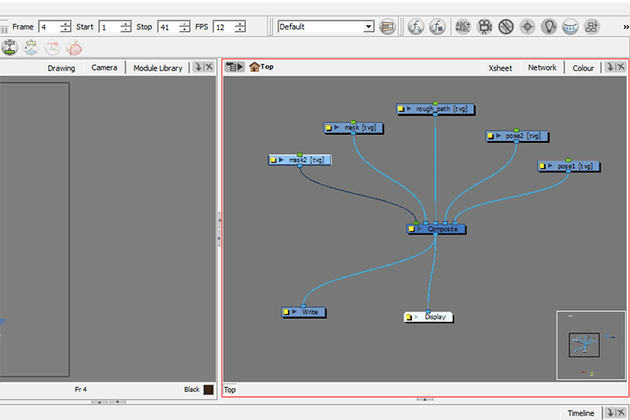
Task: Click the Frame number input field
Action: pos(48,26)
